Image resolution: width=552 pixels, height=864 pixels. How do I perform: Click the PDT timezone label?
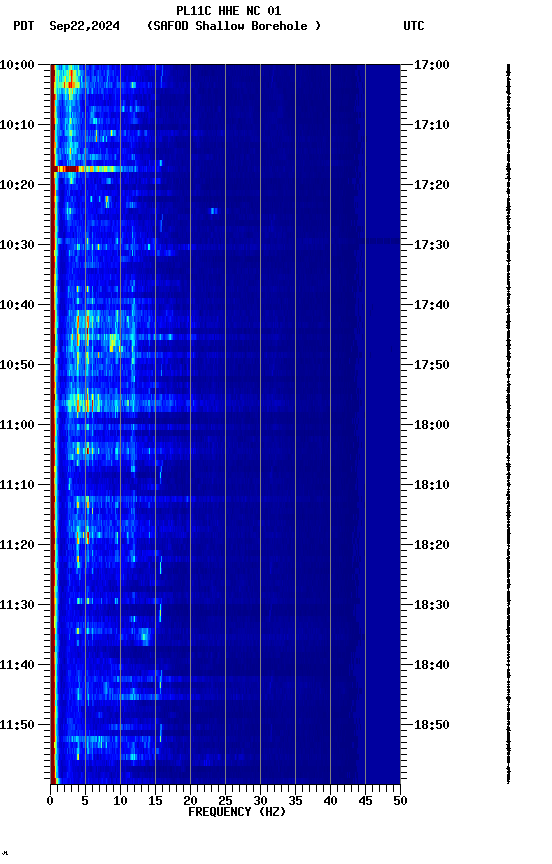24,26
